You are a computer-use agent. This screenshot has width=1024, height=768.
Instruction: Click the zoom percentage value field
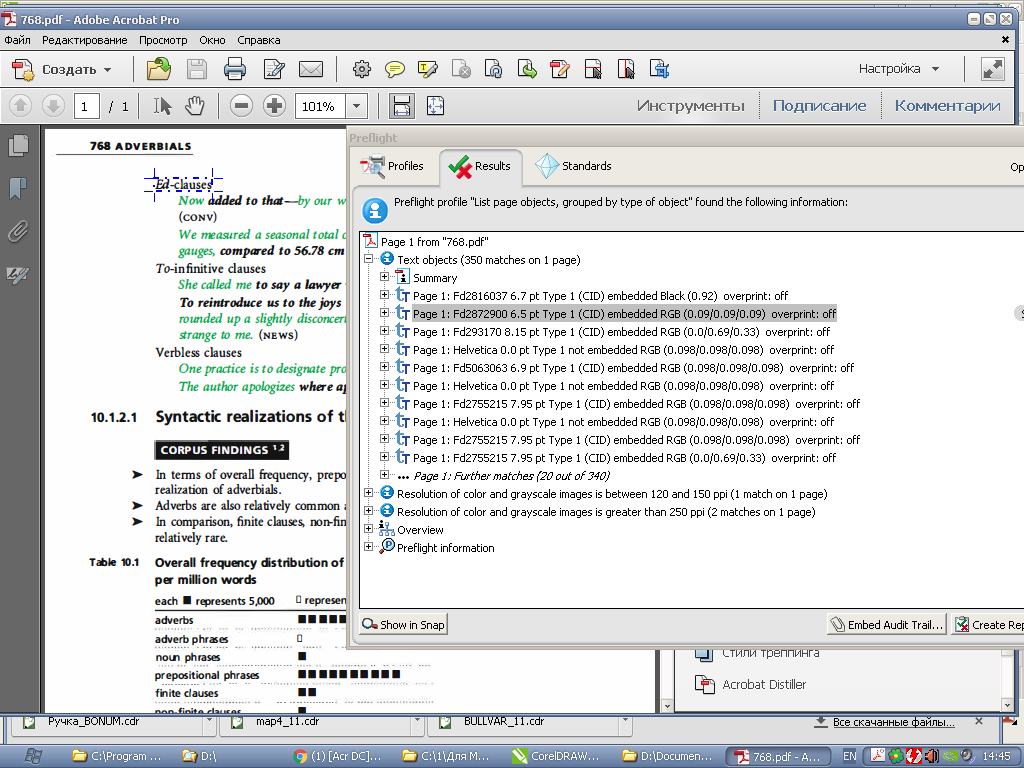pos(320,106)
